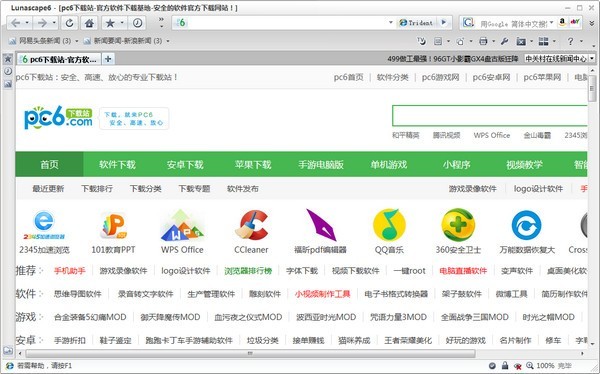Open tools with the wrench icon
Screen dimensions: 600x374
(x=504, y=41)
